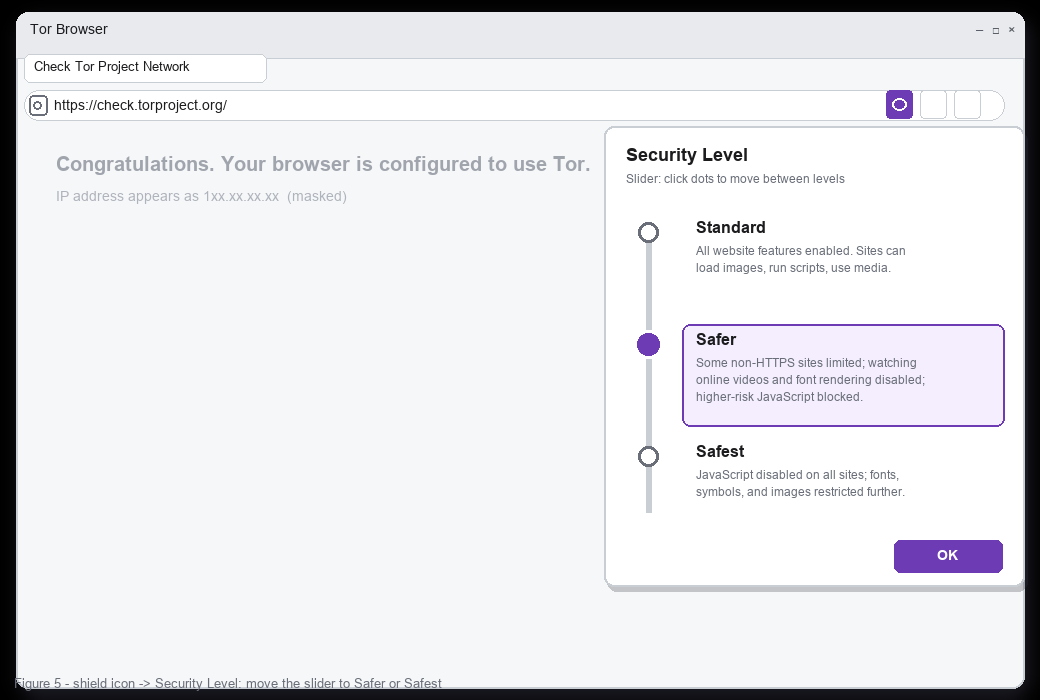This screenshot has height=700, width=1040.
Task: Select the highlighted Safer description card
Action: (x=843, y=375)
